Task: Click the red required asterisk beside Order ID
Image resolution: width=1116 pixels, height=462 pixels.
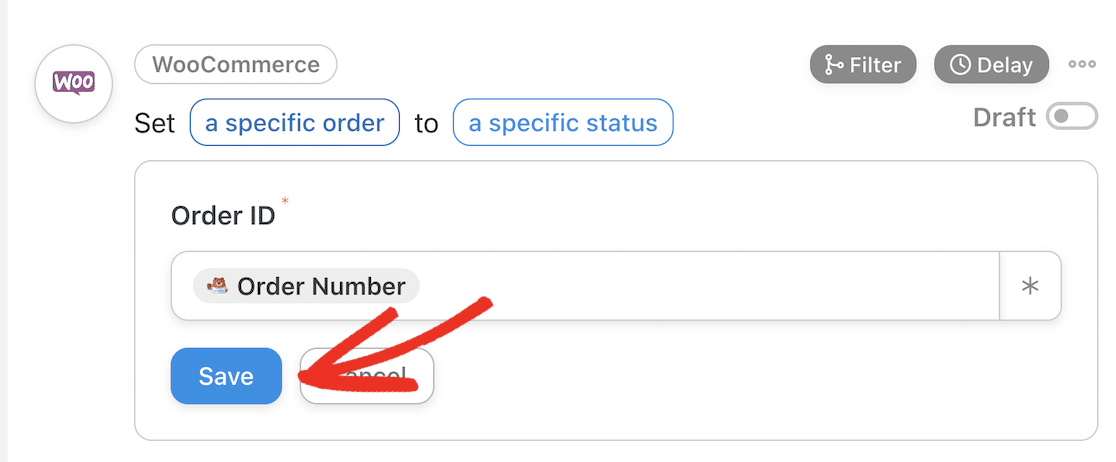Action: pos(285,203)
